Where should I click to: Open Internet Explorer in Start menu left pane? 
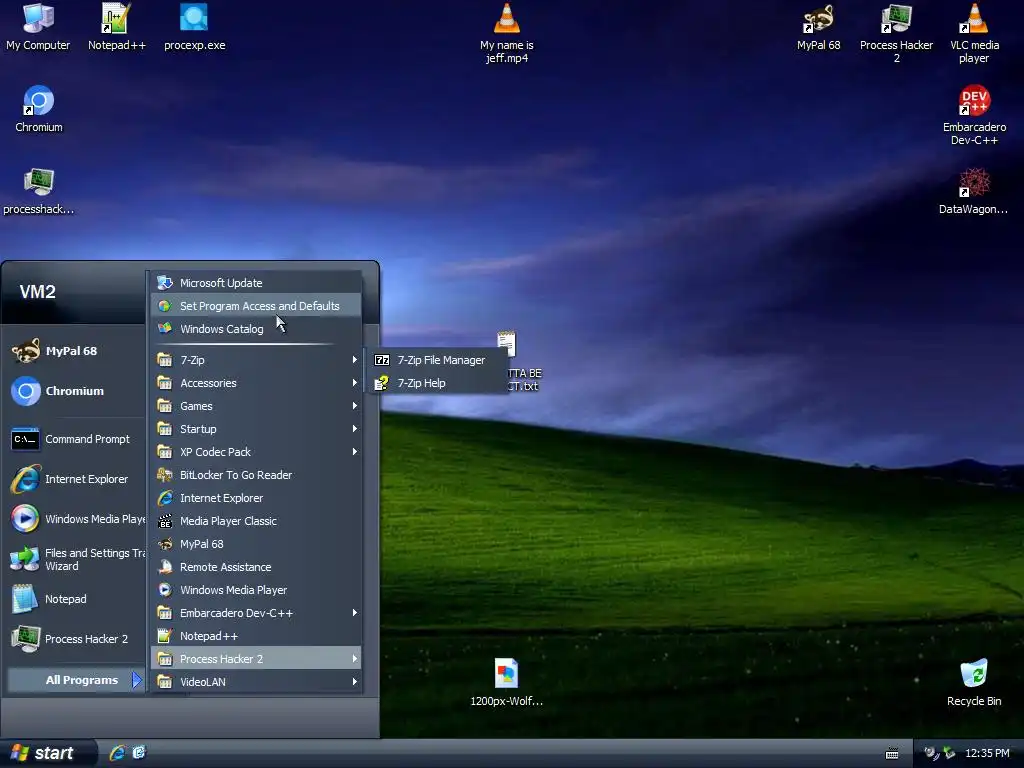point(73,479)
